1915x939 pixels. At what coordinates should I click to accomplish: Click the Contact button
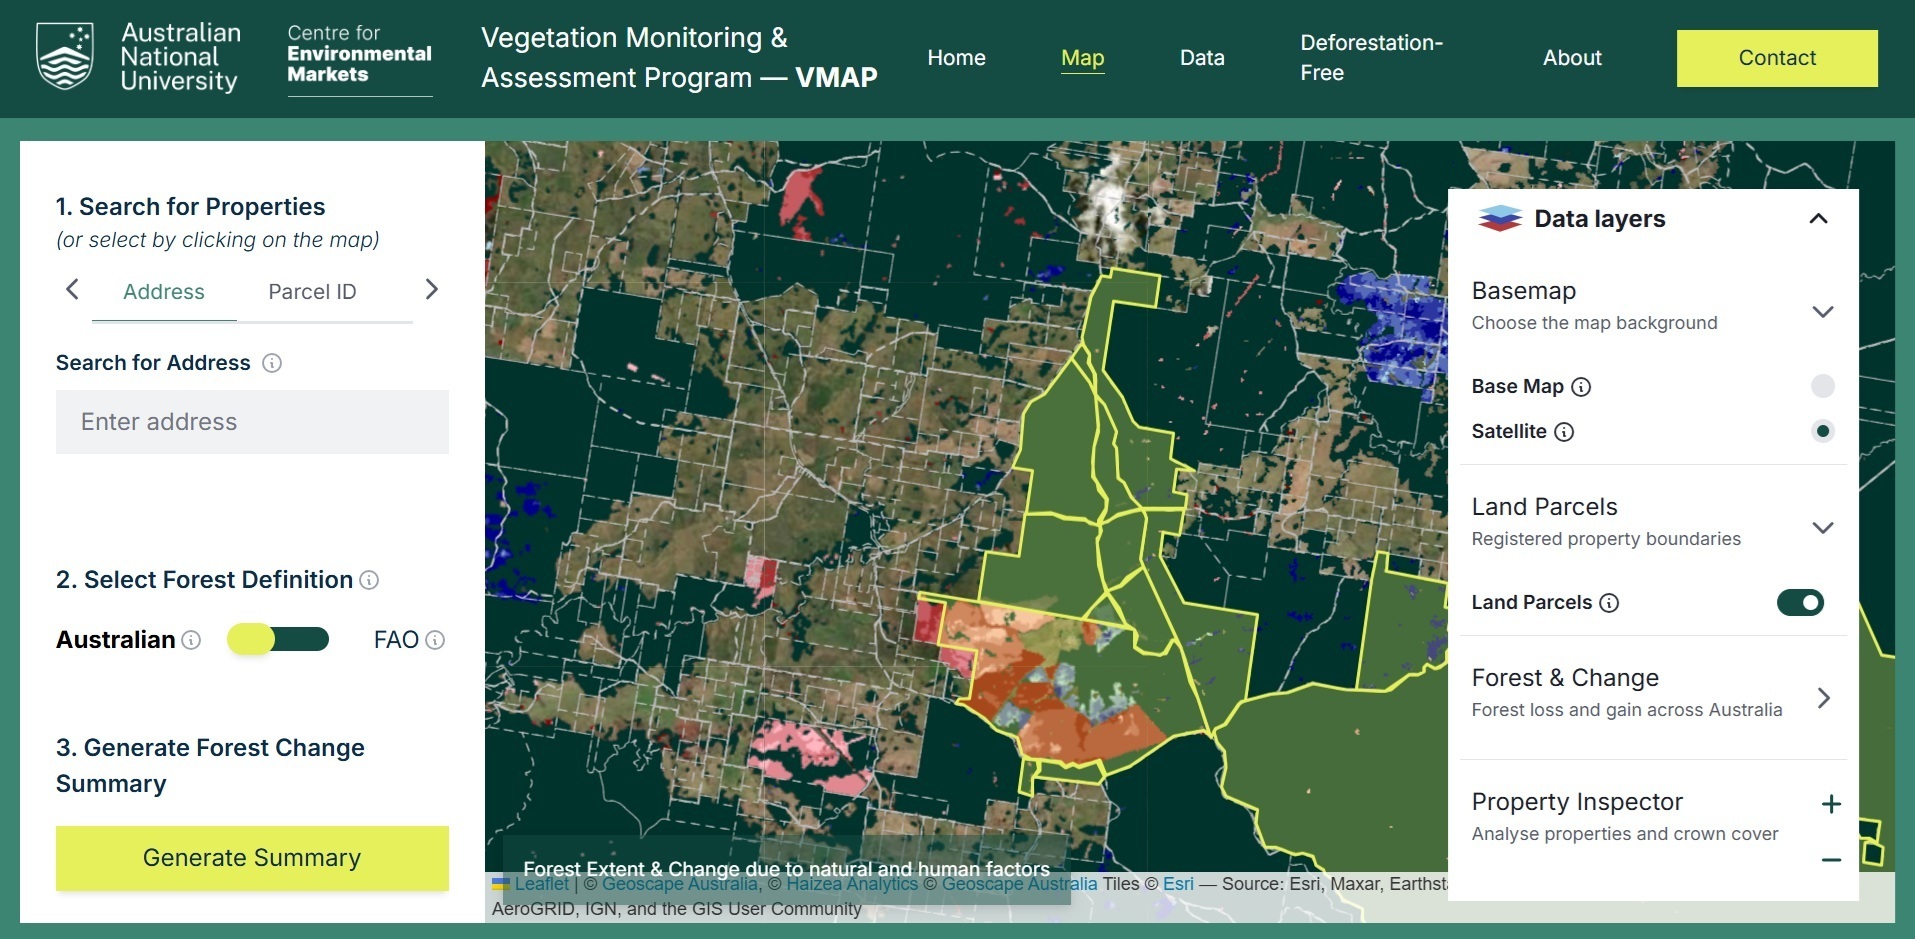[1777, 58]
